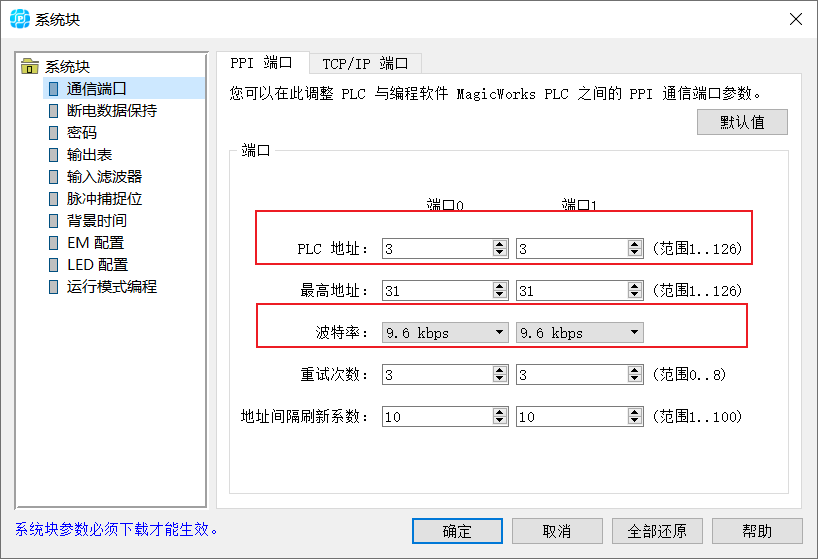Decrease port 0 重试次数 with down arrow
The image size is (818, 559).
pos(500,379)
